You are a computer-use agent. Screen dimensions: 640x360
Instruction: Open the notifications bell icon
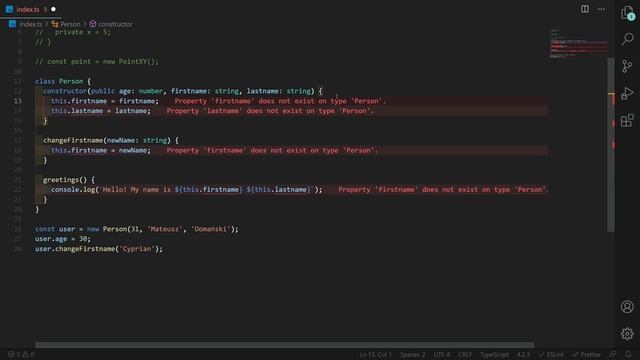(628, 354)
